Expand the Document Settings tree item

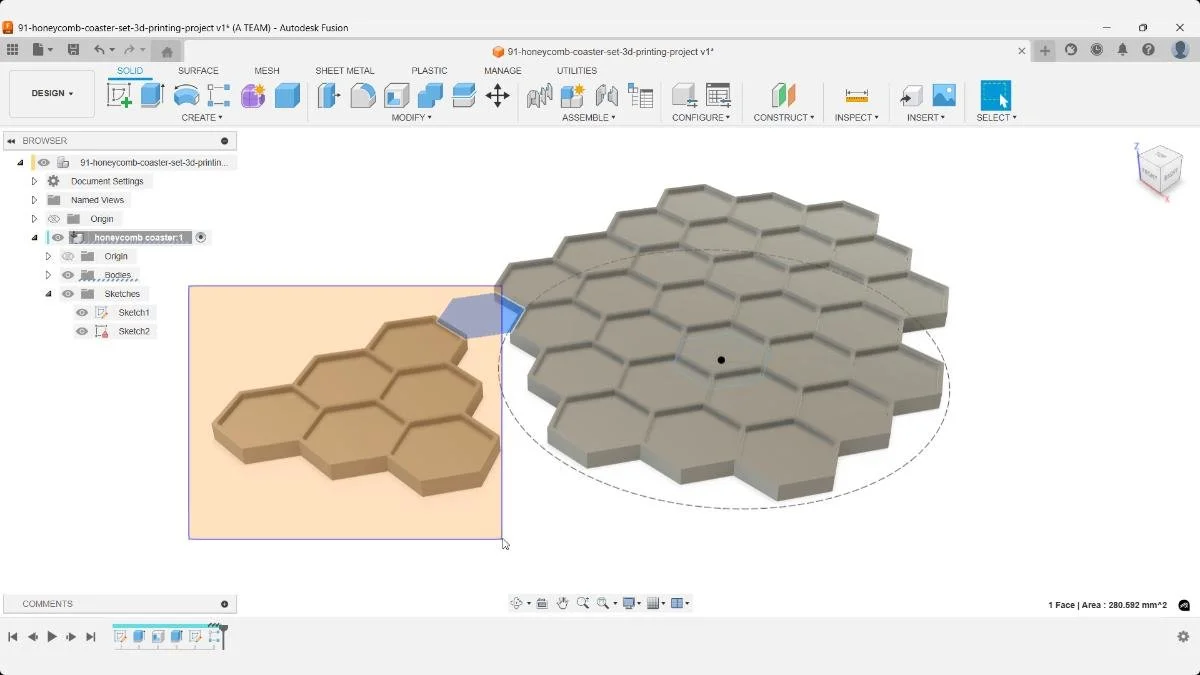[34, 181]
